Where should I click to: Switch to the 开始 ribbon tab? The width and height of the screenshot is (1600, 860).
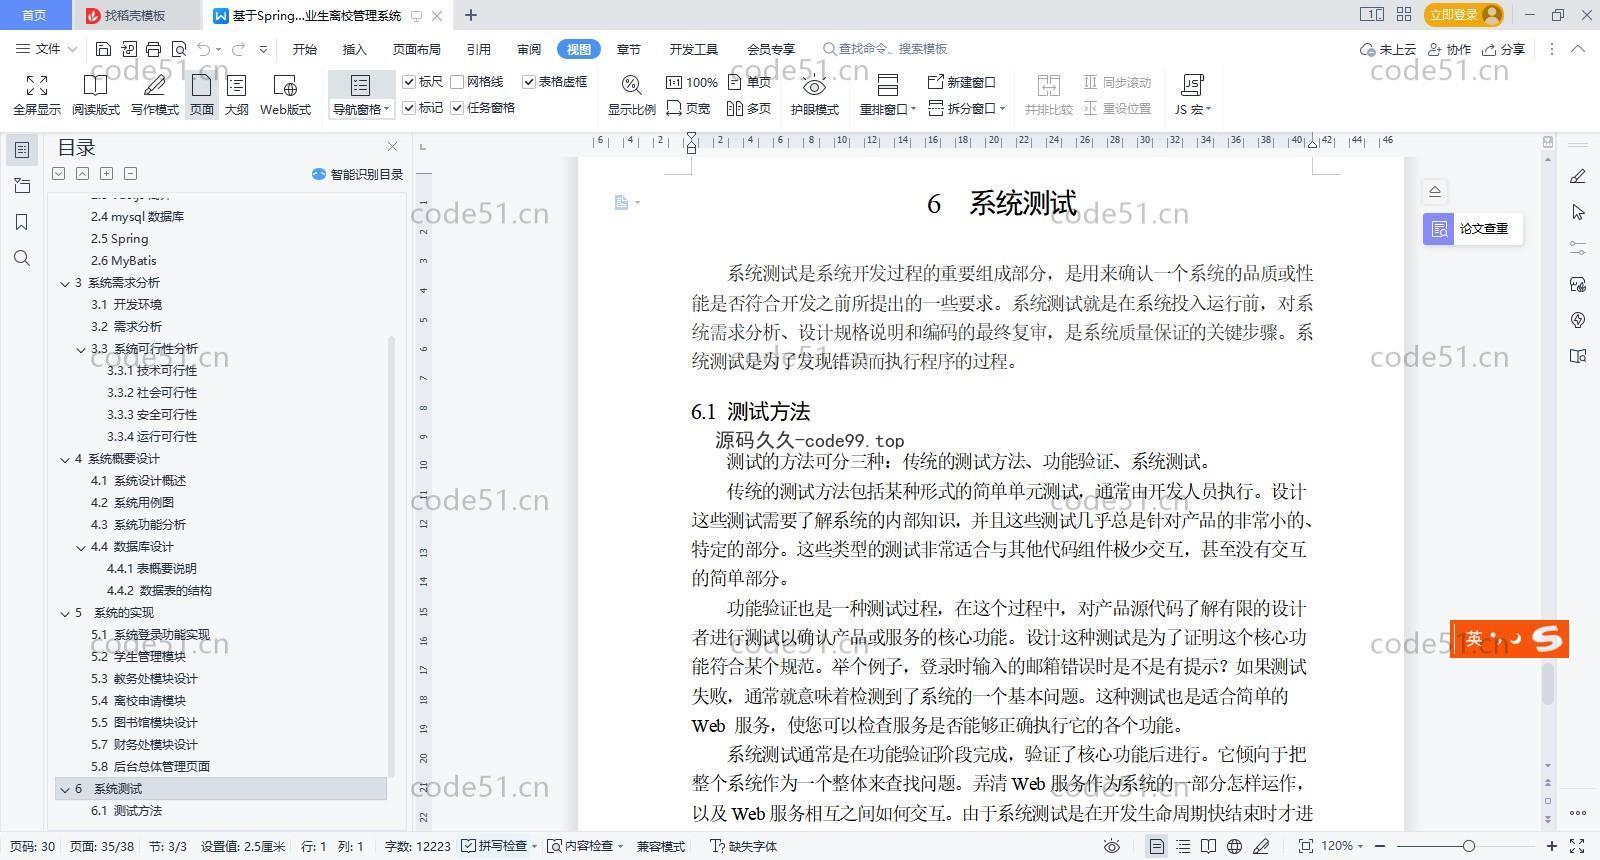click(305, 49)
